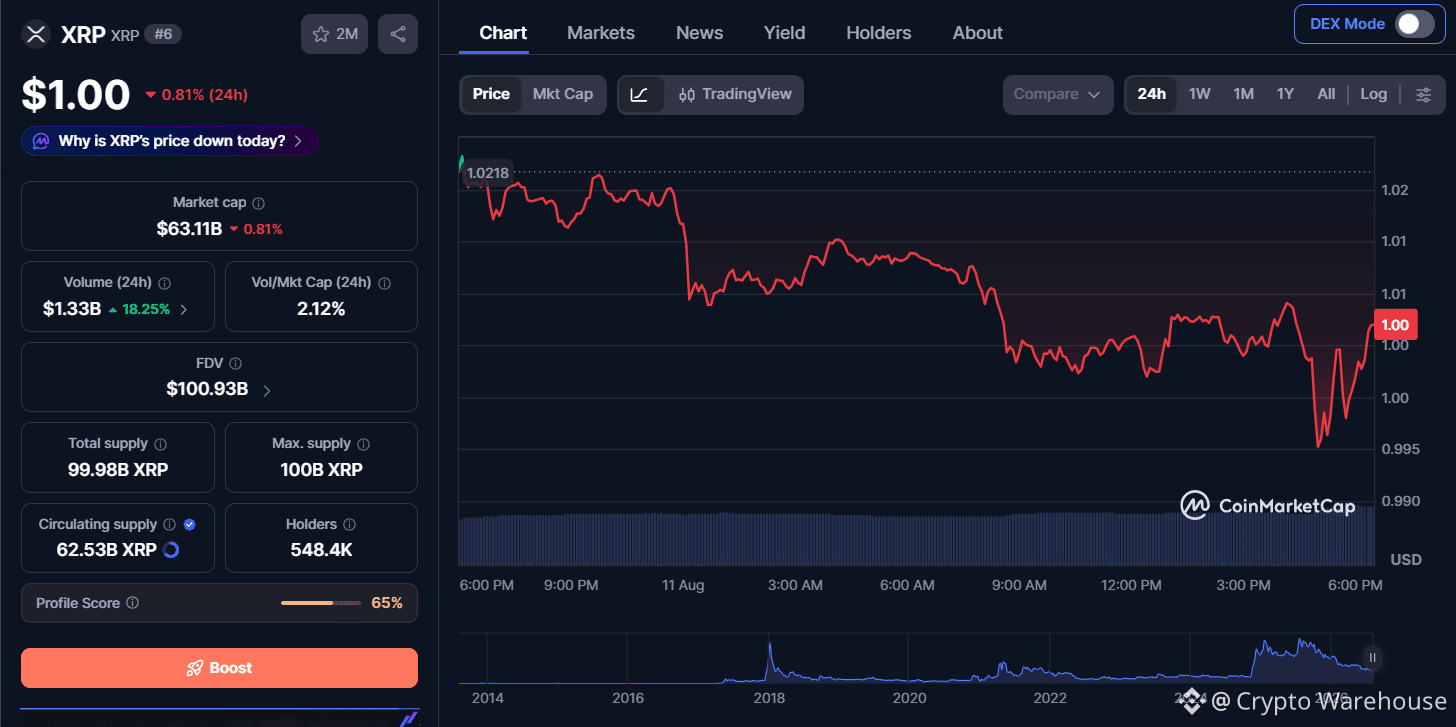The height and width of the screenshot is (727, 1456).
Task: Set chart range to 1M
Action: 1244,94
